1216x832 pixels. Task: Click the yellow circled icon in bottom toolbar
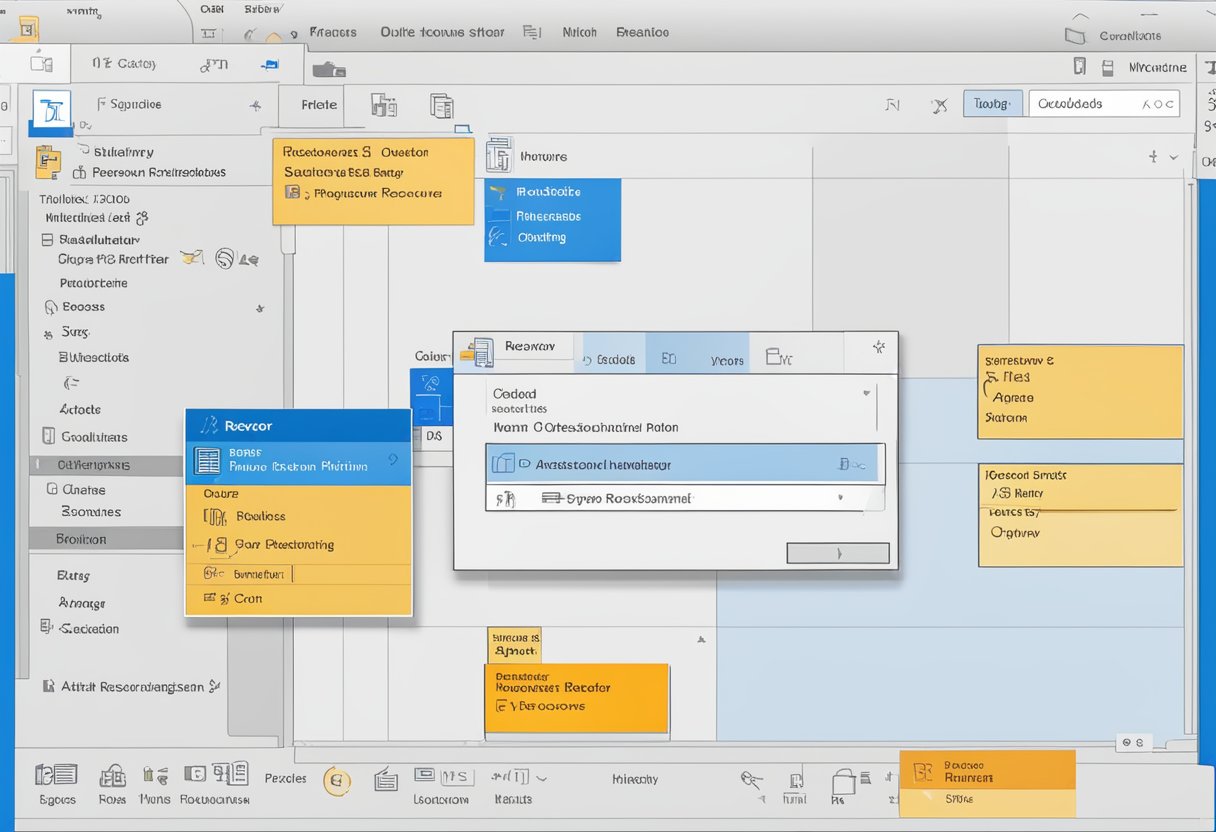click(x=337, y=781)
